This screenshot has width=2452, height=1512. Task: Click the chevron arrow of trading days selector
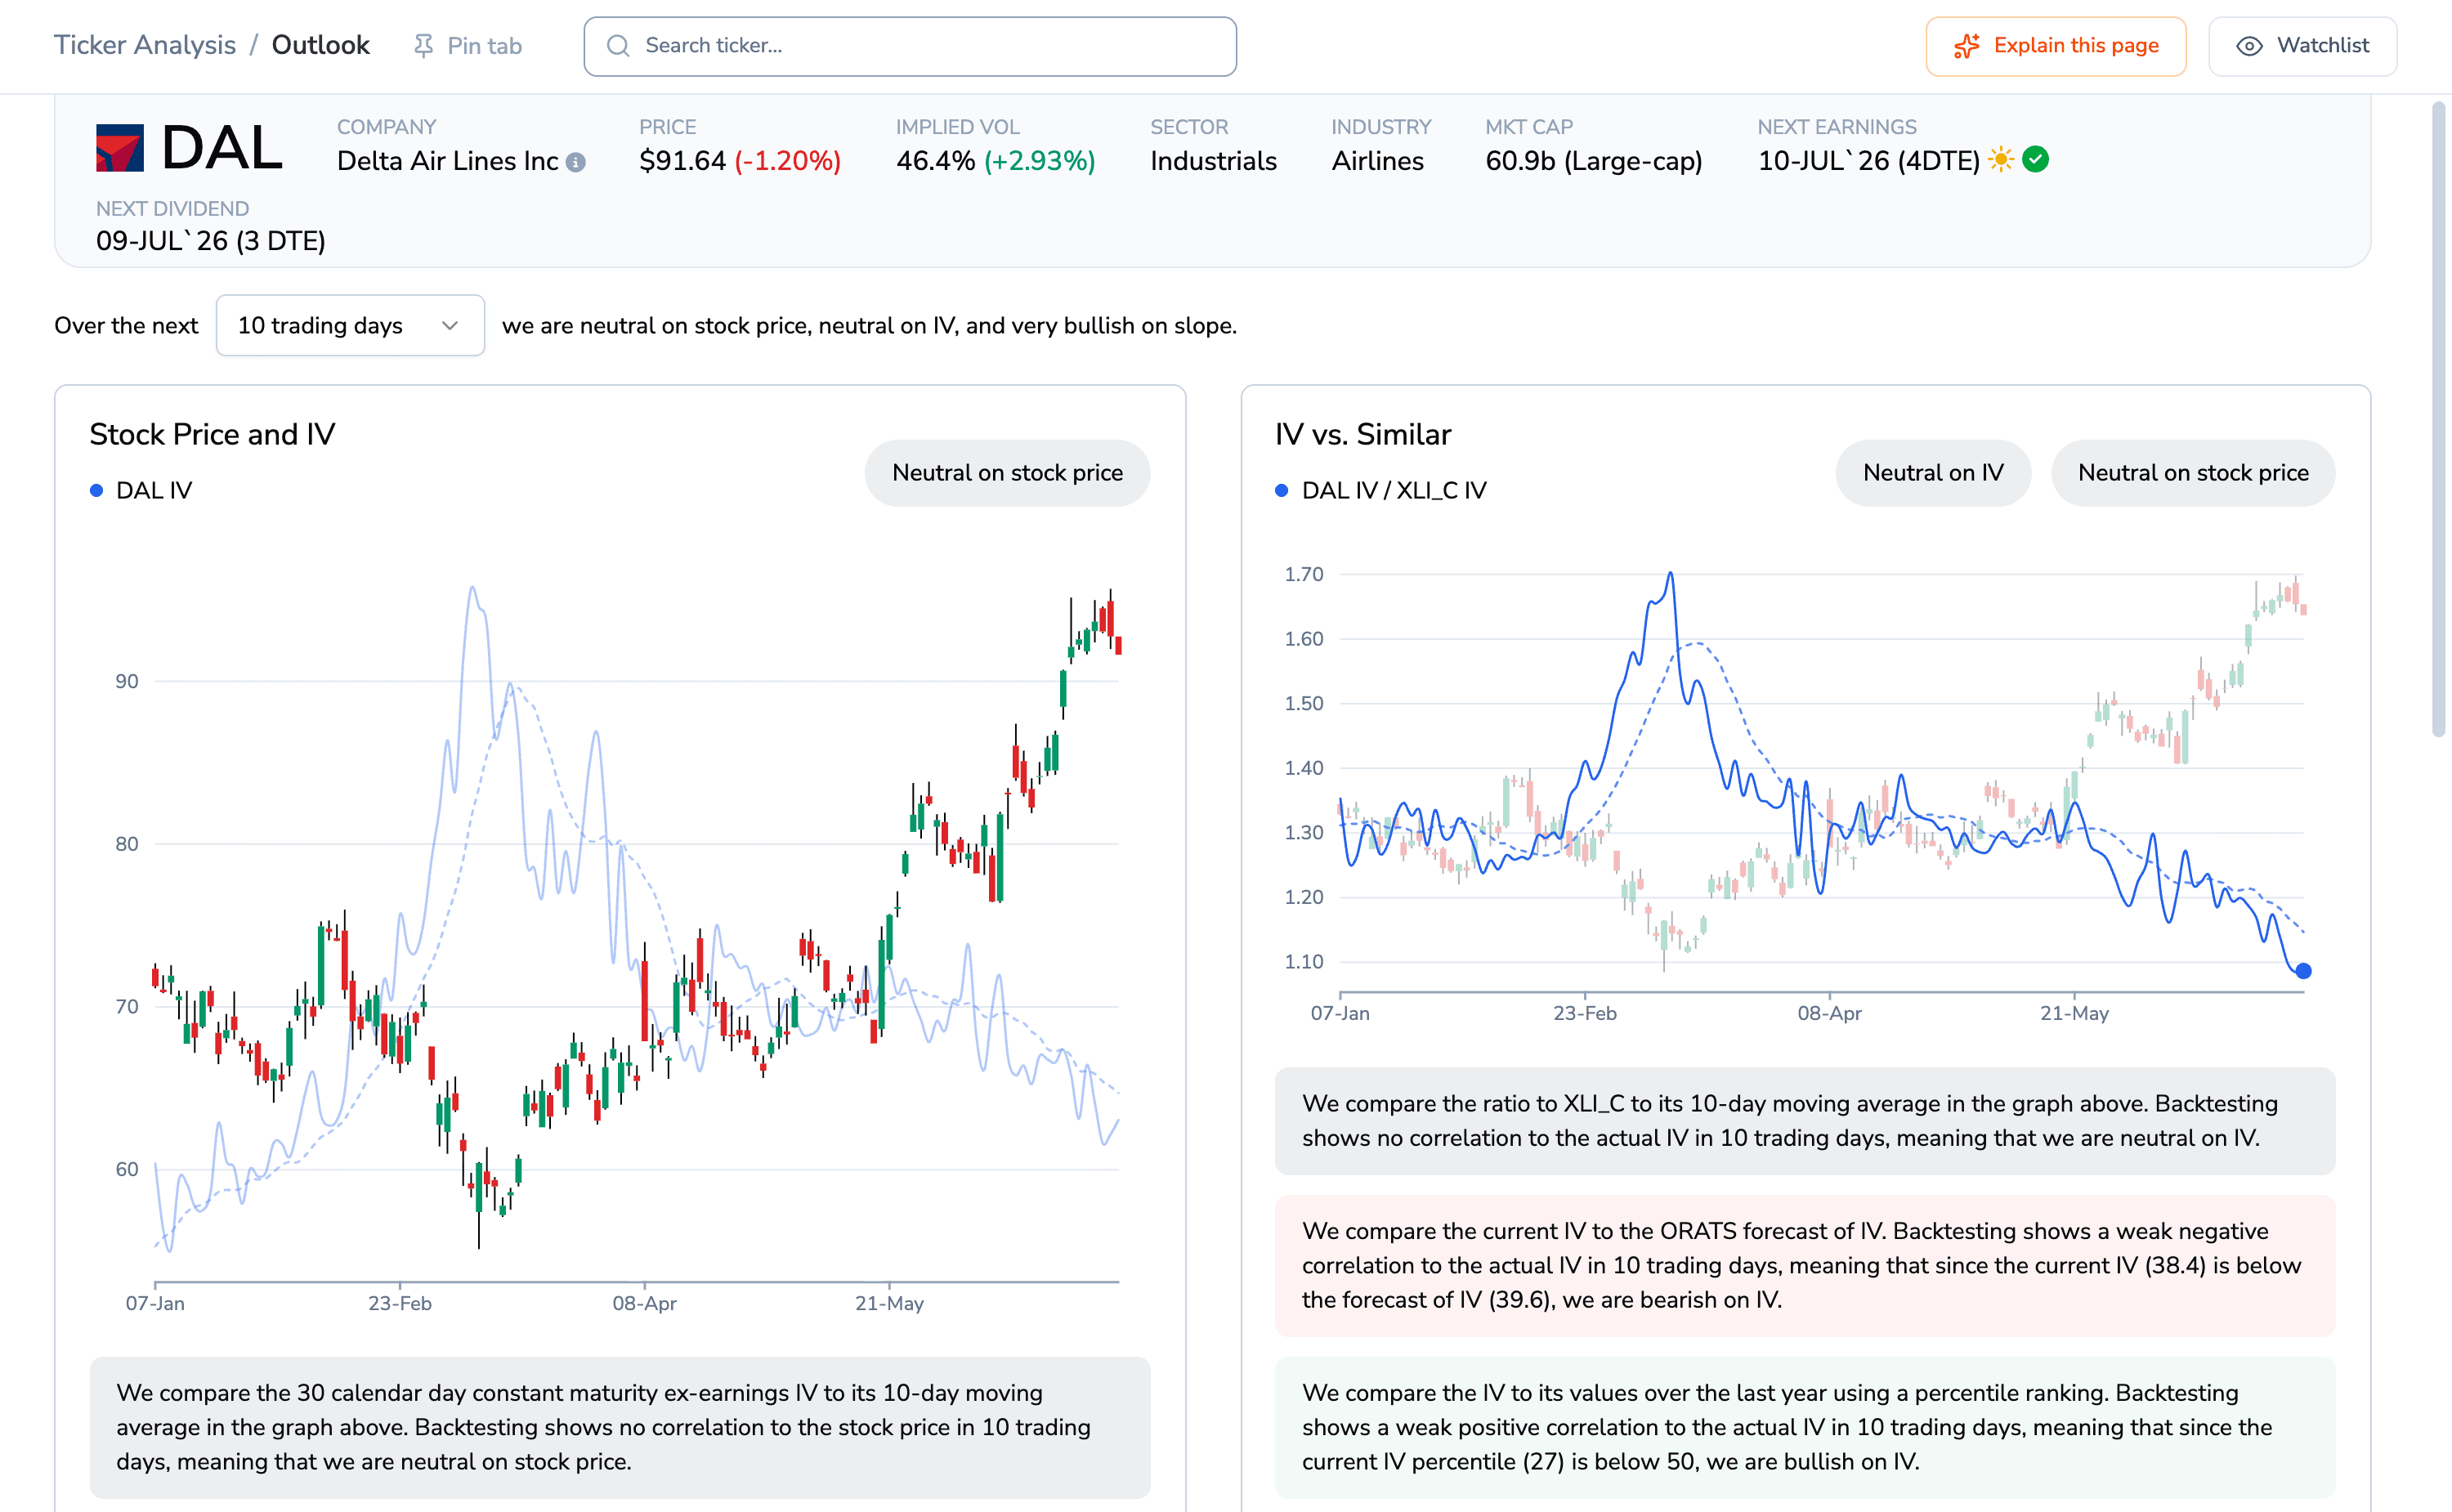pyautogui.click(x=450, y=325)
